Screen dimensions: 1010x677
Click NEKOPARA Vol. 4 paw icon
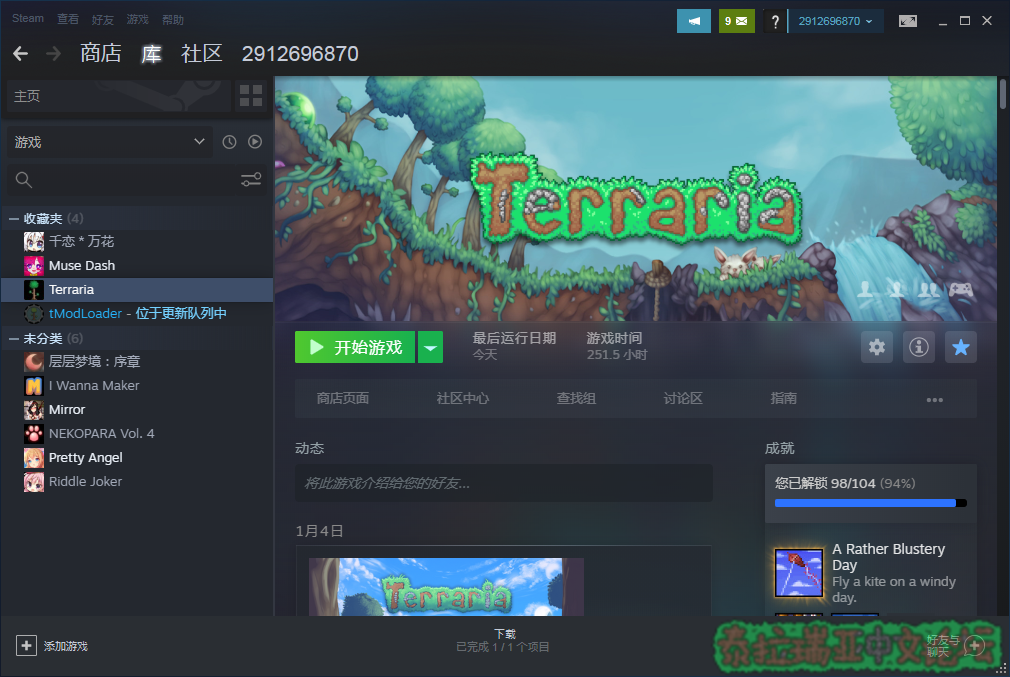33,434
